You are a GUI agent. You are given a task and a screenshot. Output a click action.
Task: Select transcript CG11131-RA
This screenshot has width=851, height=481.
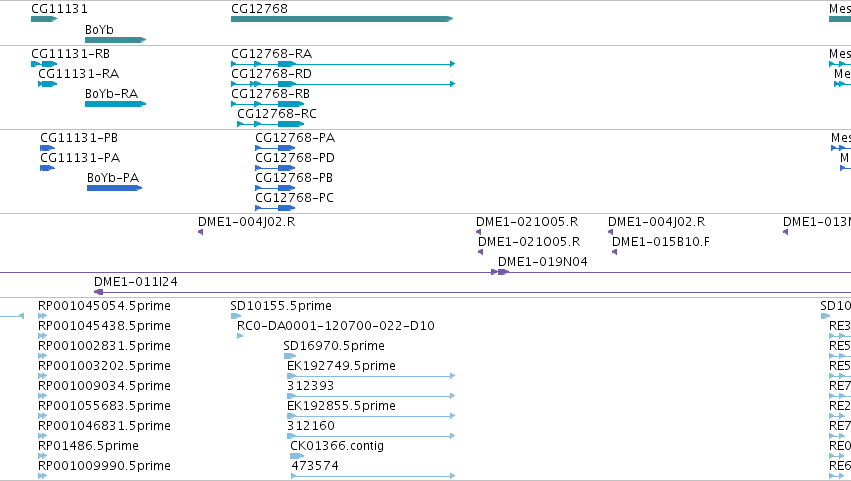tap(48, 84)
